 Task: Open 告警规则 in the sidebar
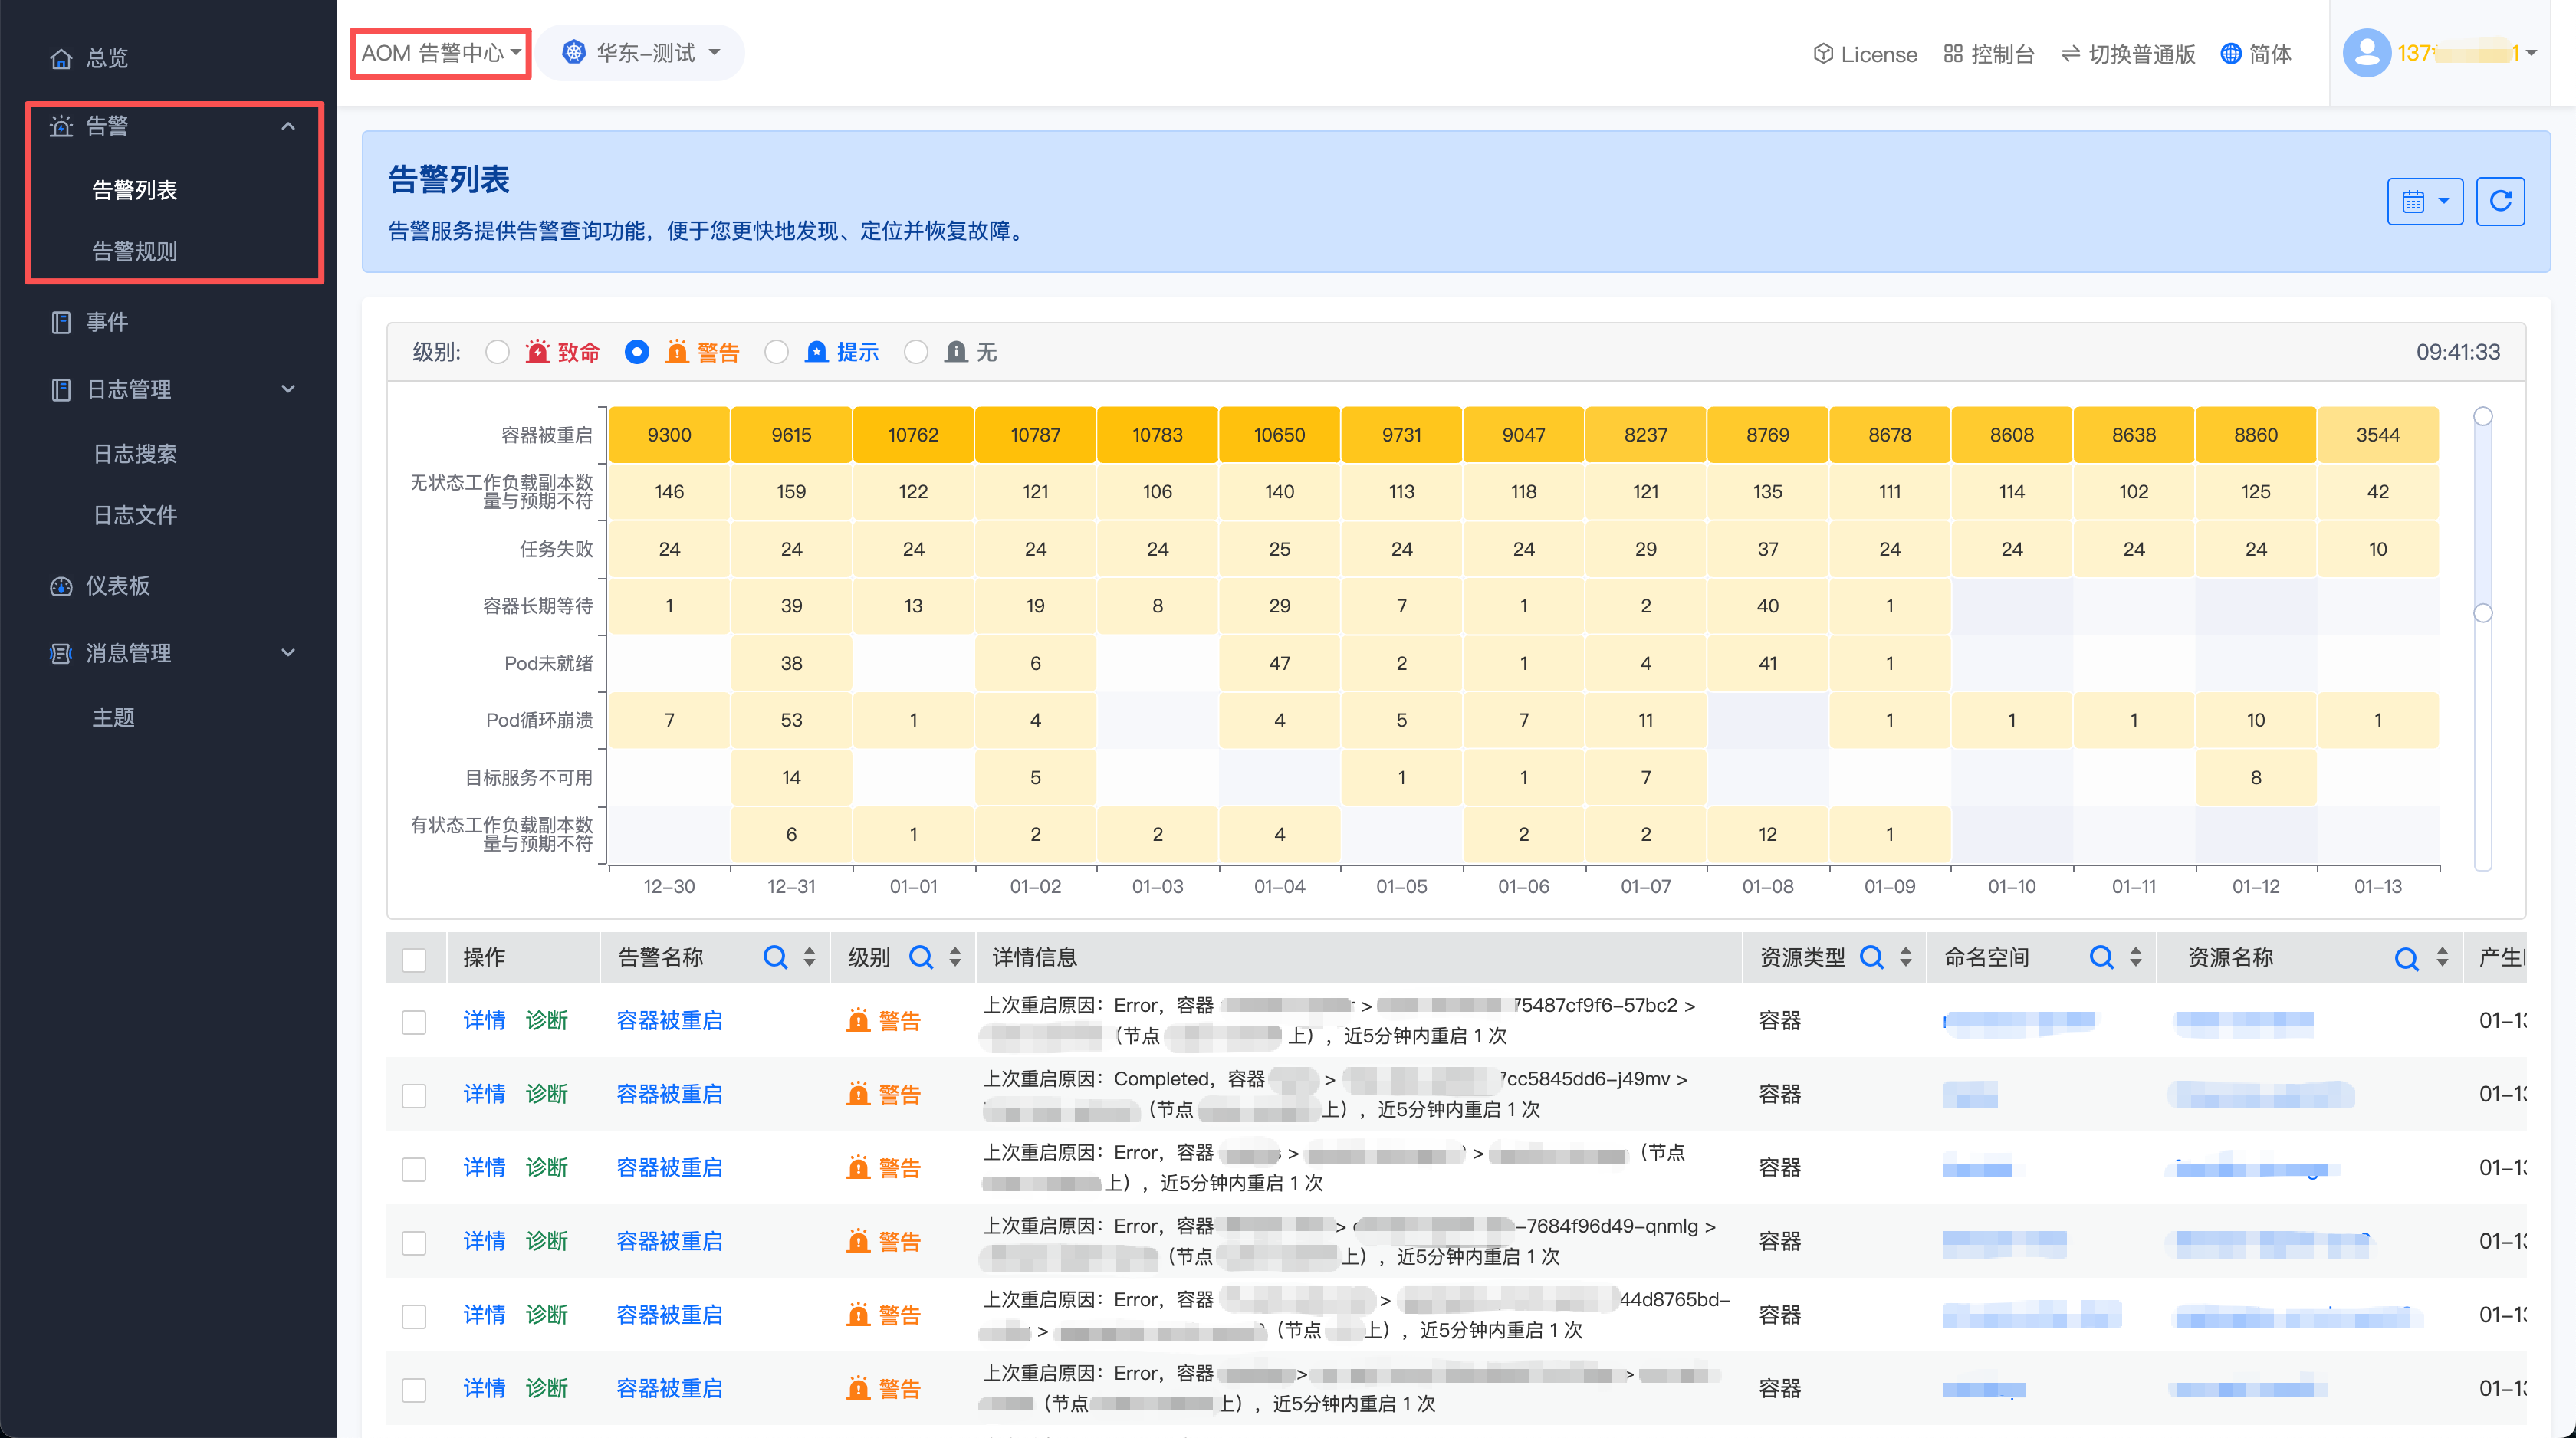coord(134,251)
